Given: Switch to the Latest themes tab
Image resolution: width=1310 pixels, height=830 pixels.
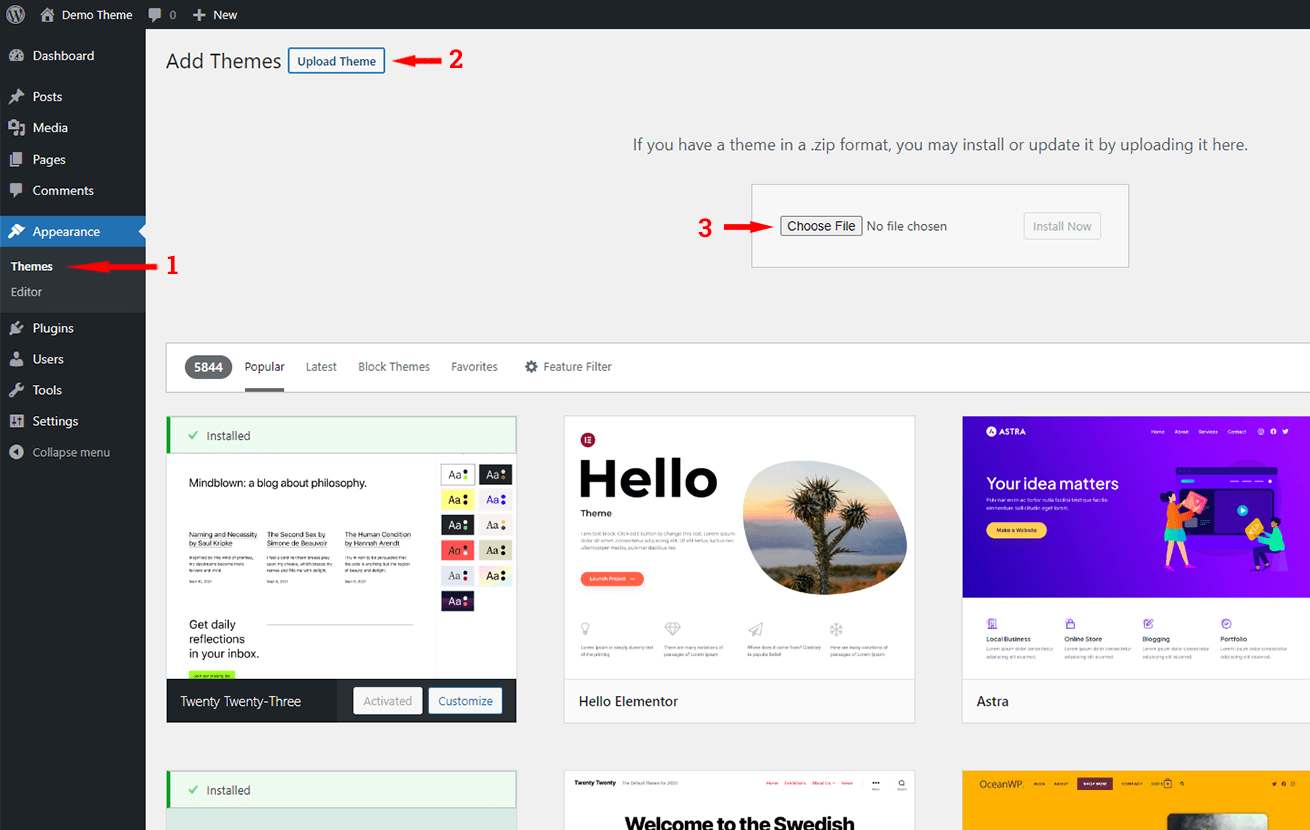Looking at the screenshot, I should (x=321, y=366).
